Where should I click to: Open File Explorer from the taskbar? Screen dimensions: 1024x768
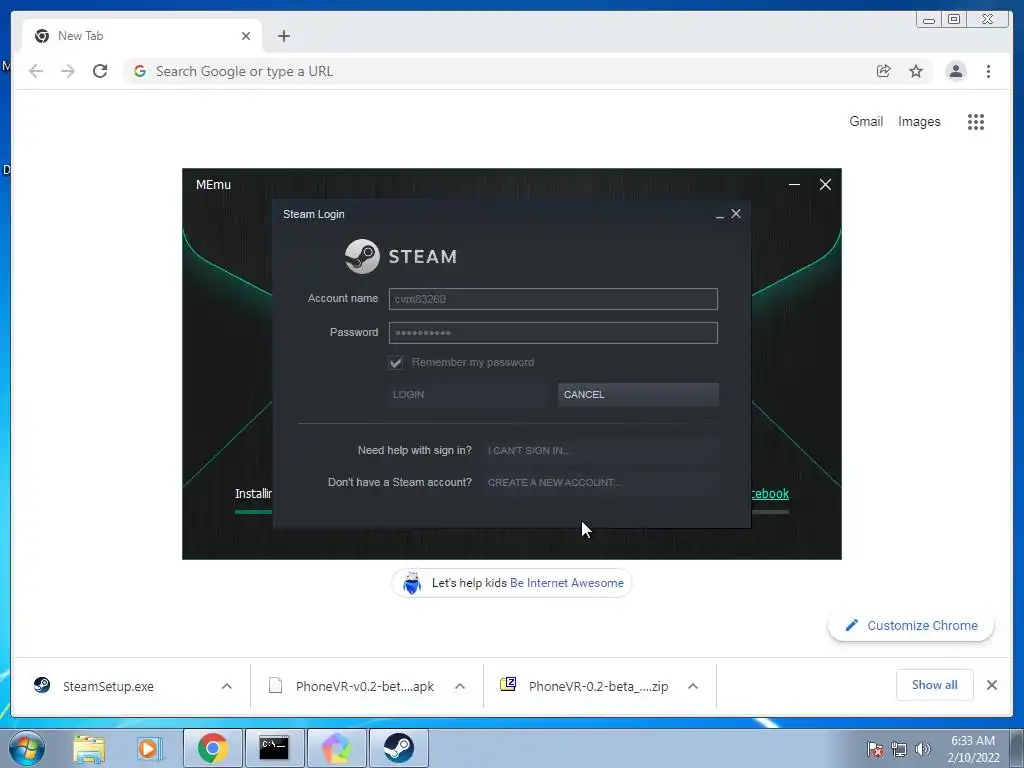pos(89,748)
